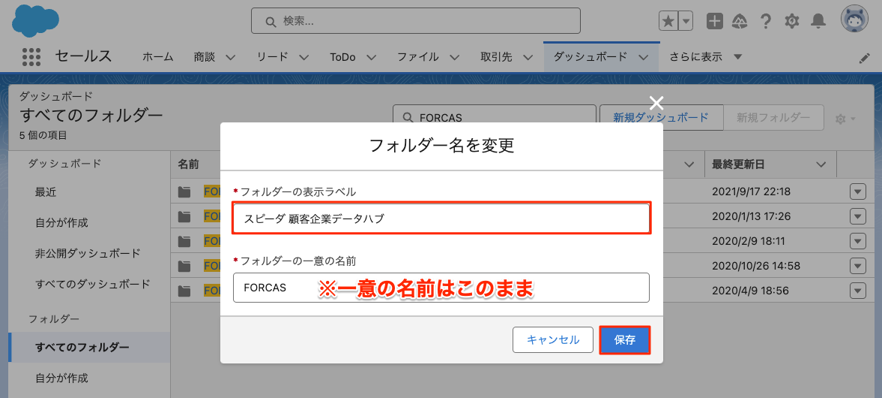Click the folder search field containing FORCAS
882x398 pixels.
(x=494, y=117)
